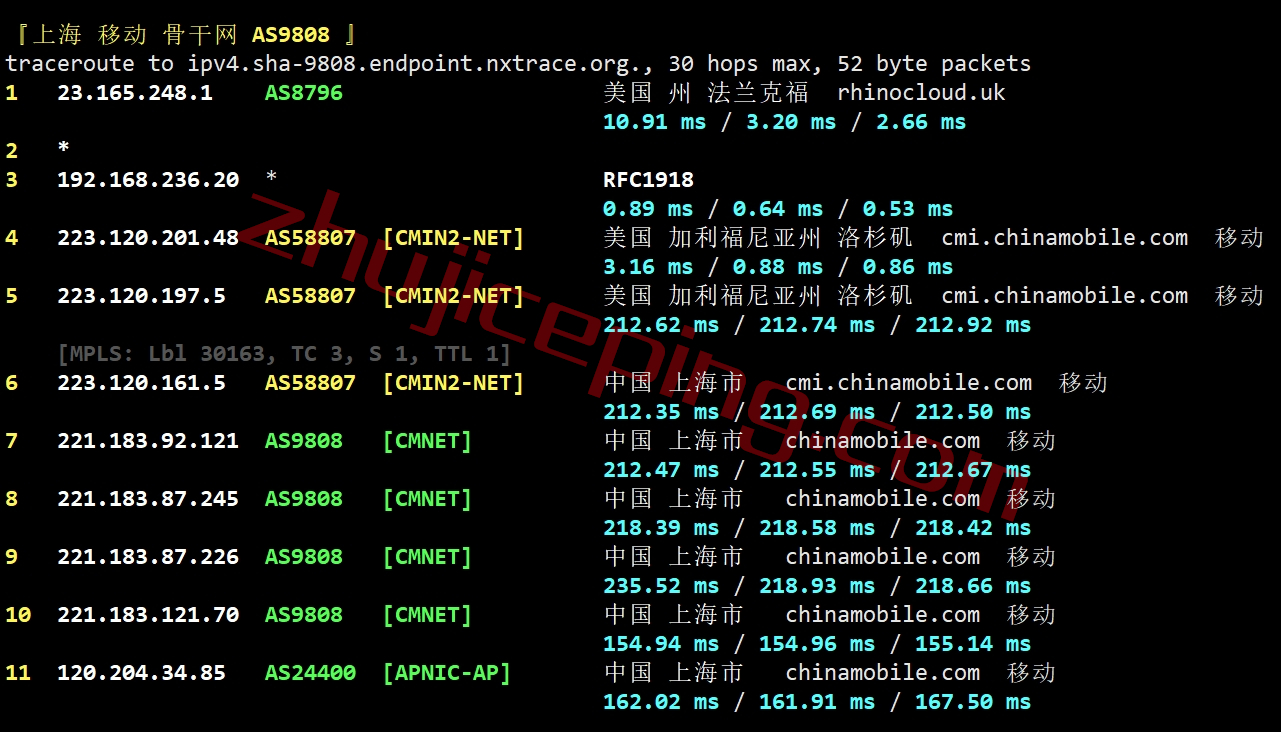This screenshot has width=1281, height=732.
Task: Click the rhinocloud.uk hostname
Action: click(x=921, y=93)
